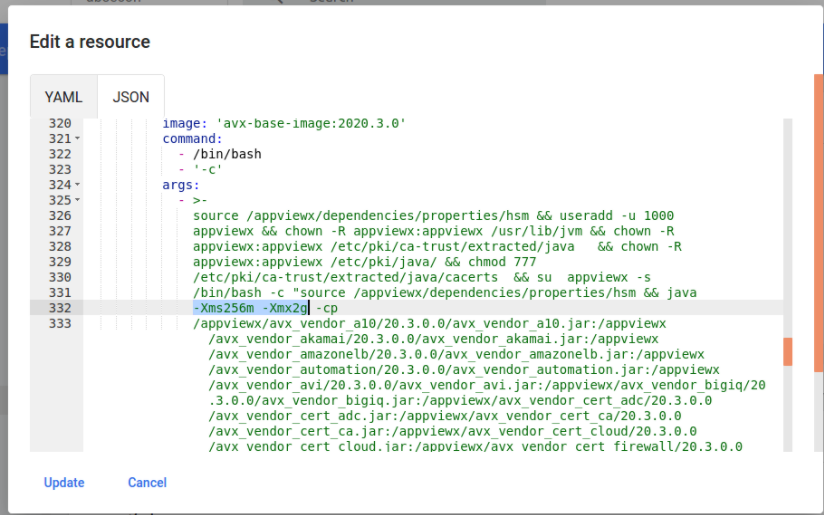Click line number 327 in gutter

(x=60, y=231)
